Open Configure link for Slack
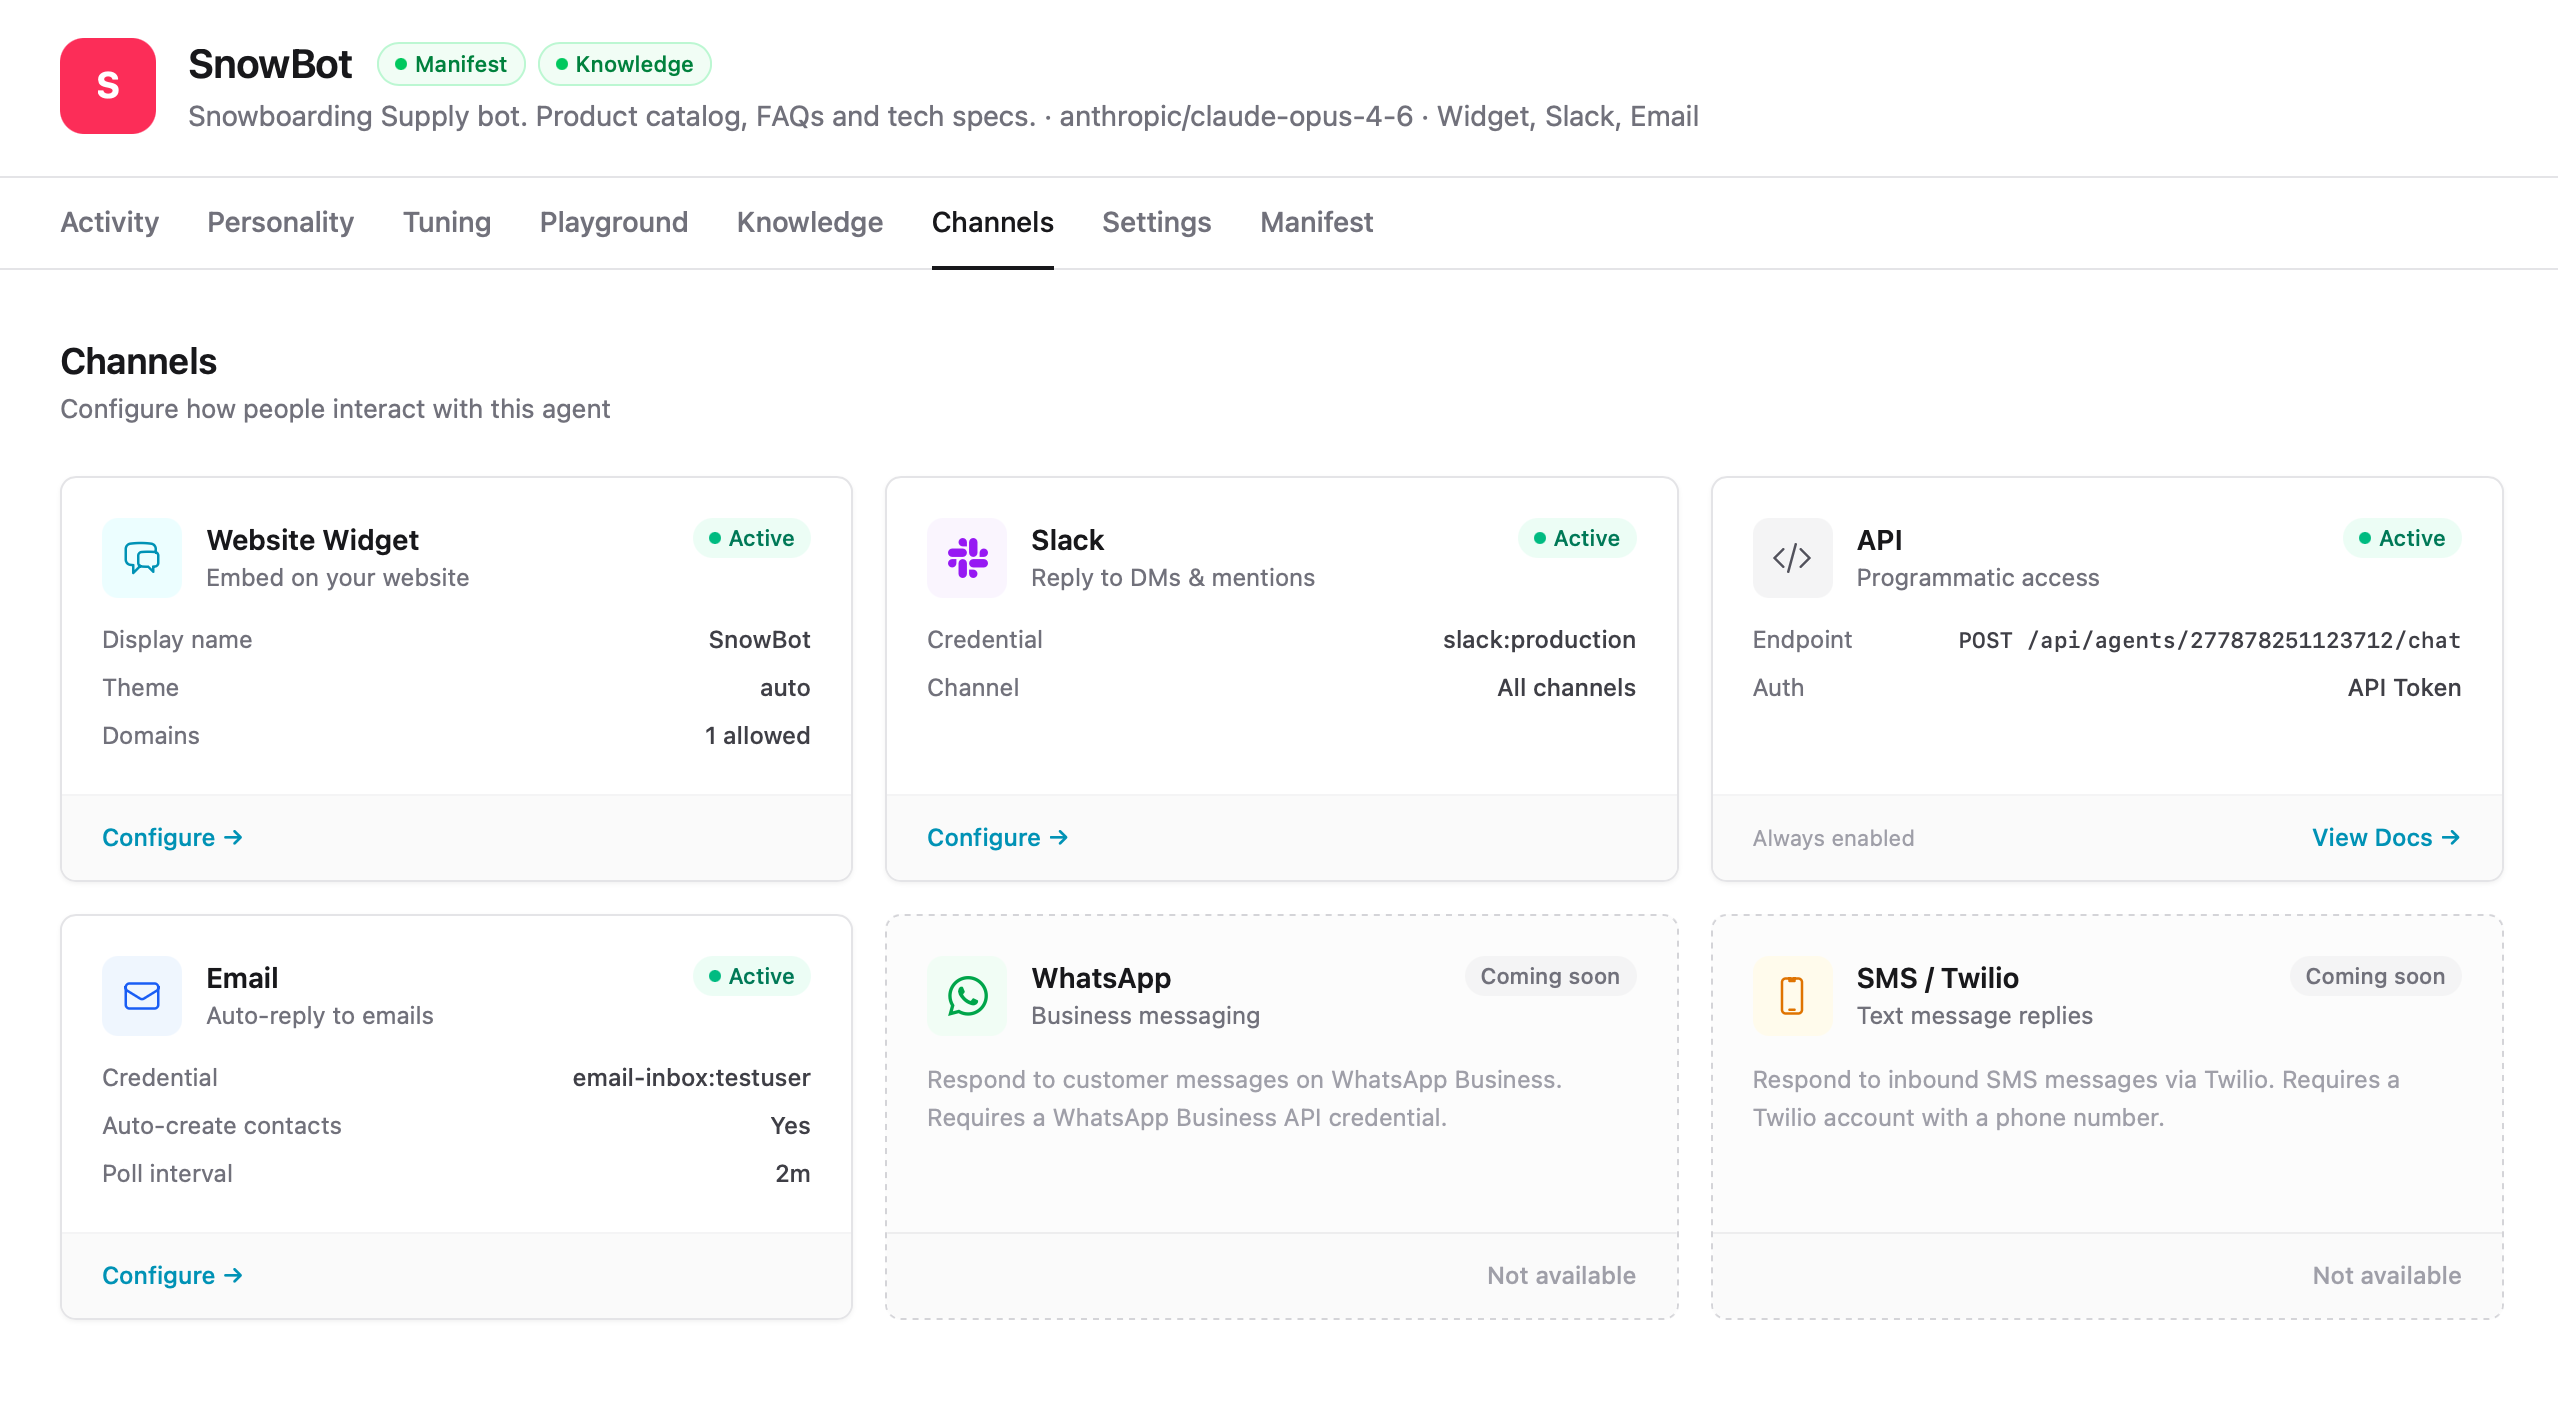This screenshot has width=2558, height=1408. click(x=997, y=838)
